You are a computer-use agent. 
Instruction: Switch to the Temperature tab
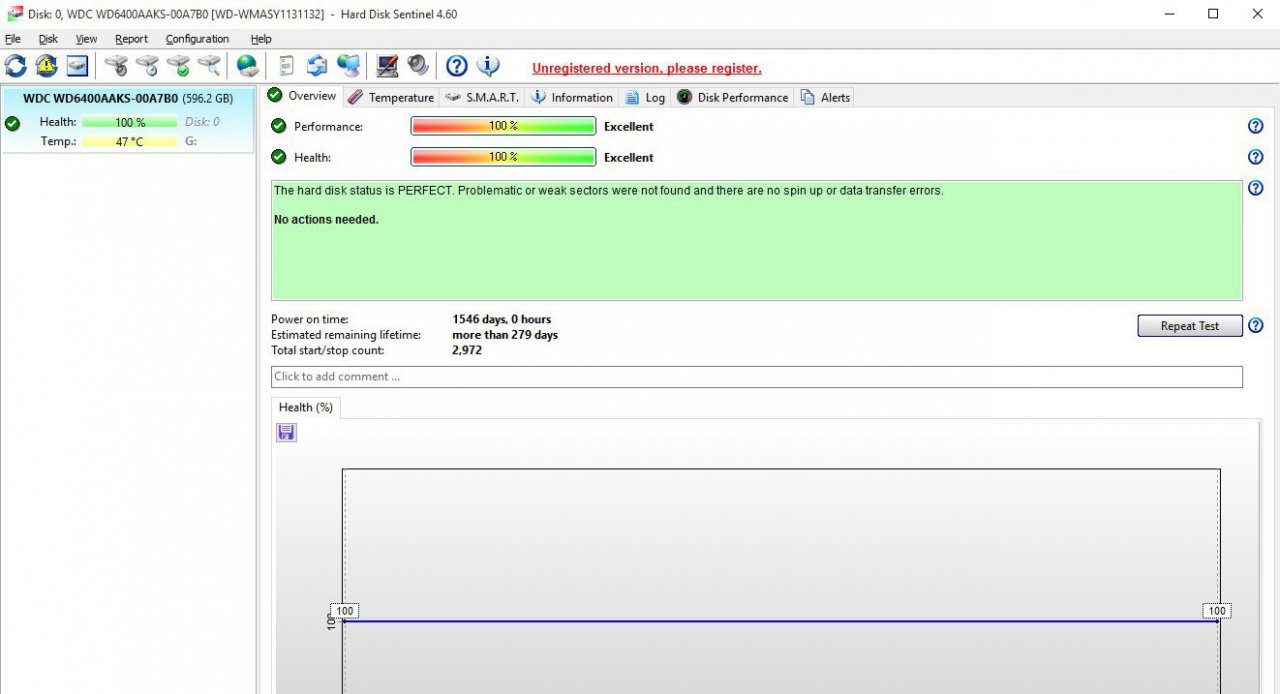click(x=391, y=97)
